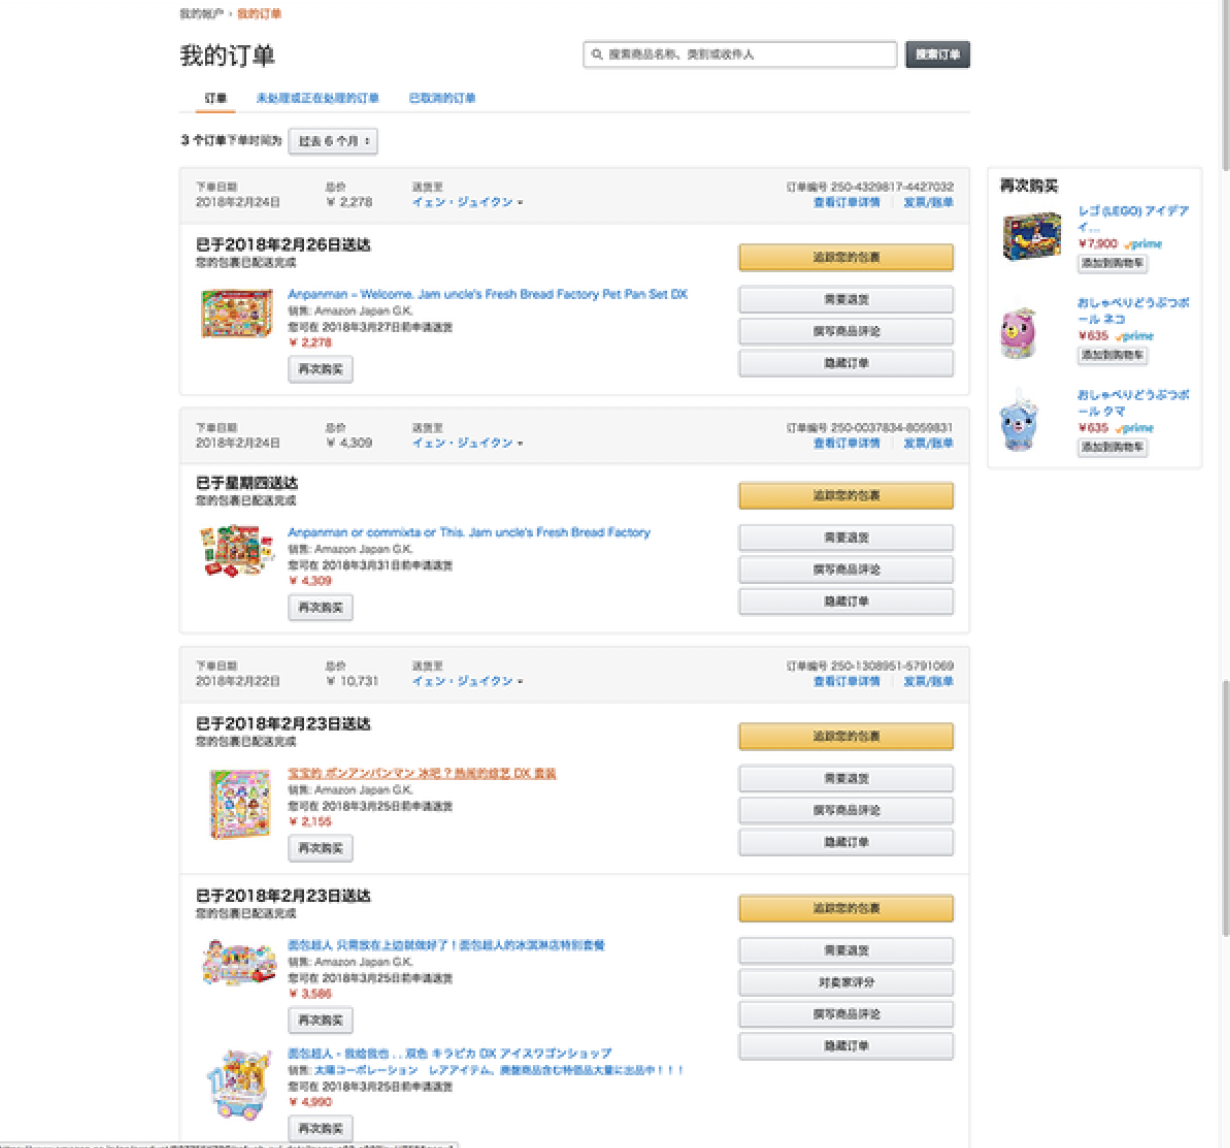Open the Pet Pan Set DX product thumbnail

236,314
